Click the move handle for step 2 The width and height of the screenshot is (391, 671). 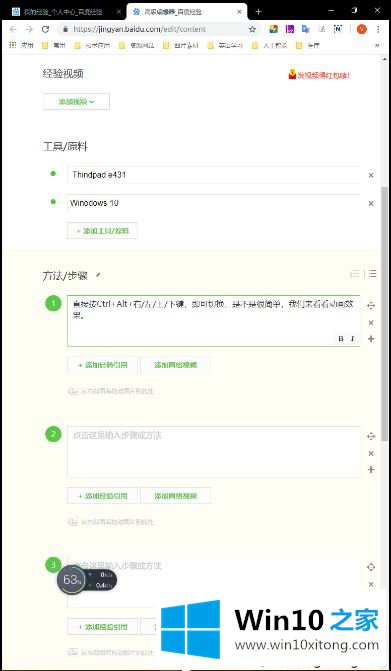[x=371, y=436]
